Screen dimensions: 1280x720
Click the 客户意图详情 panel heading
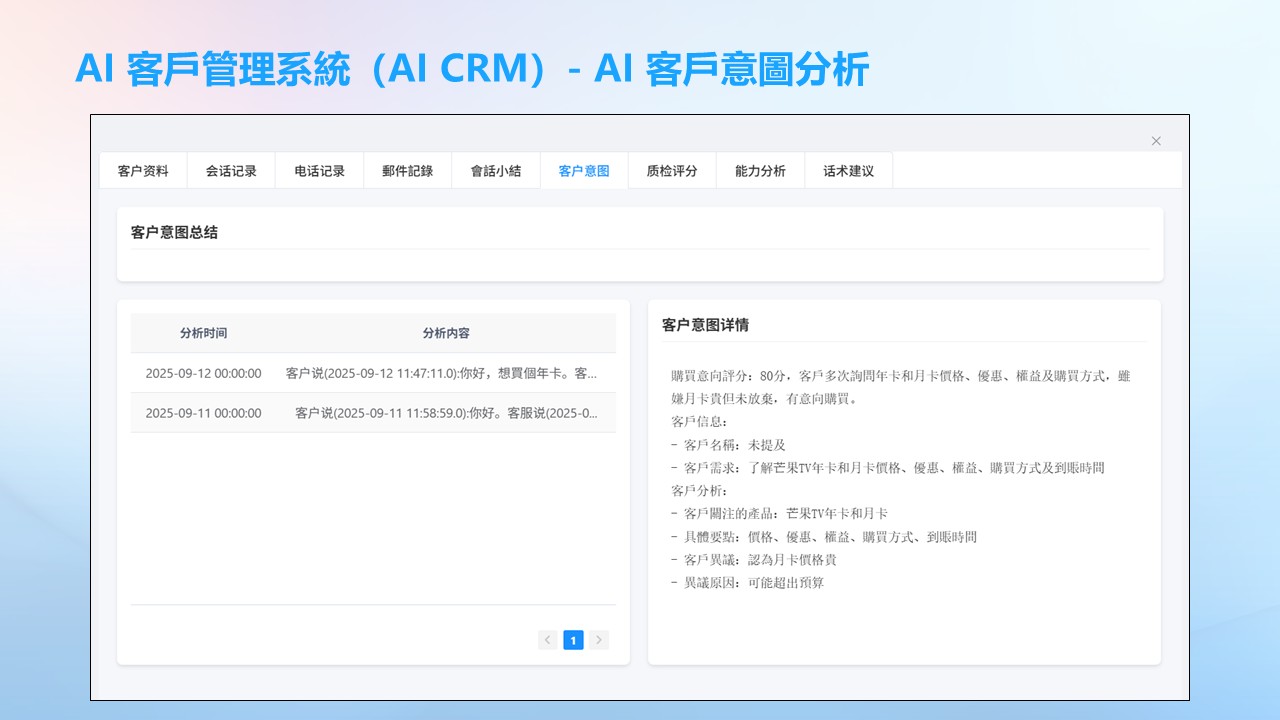coord(705,325)
